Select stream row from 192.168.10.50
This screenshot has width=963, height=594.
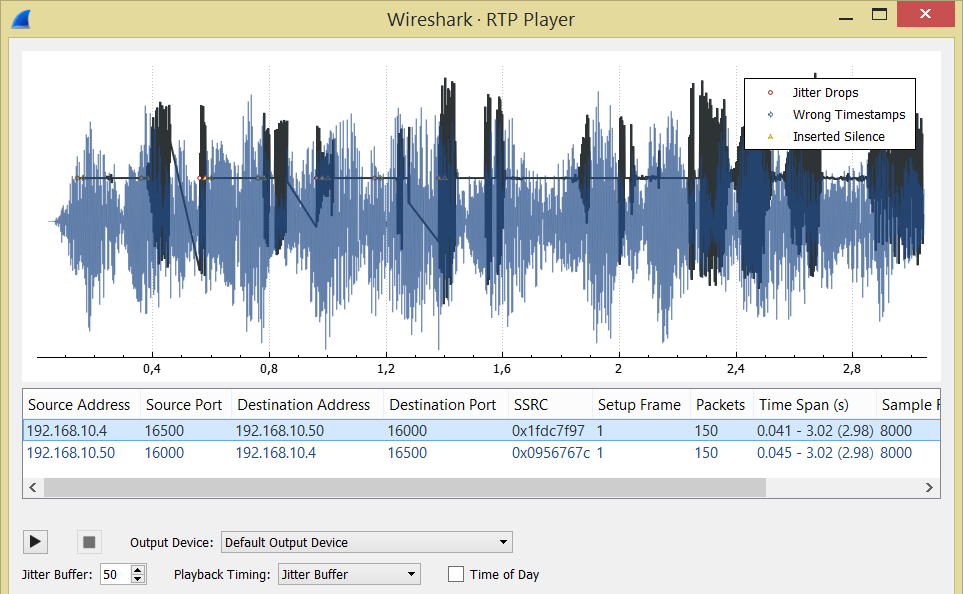pos(482,453)
